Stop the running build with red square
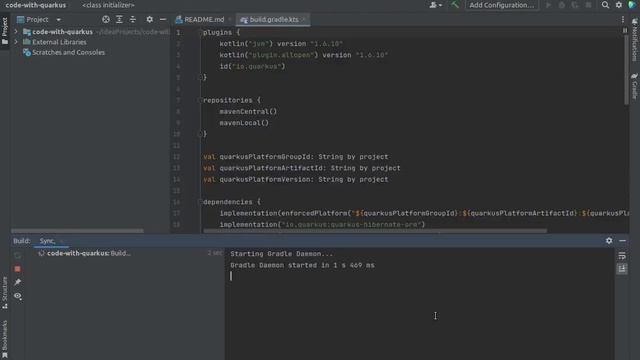This screenshot has width=640, height=360. (18, 269)
